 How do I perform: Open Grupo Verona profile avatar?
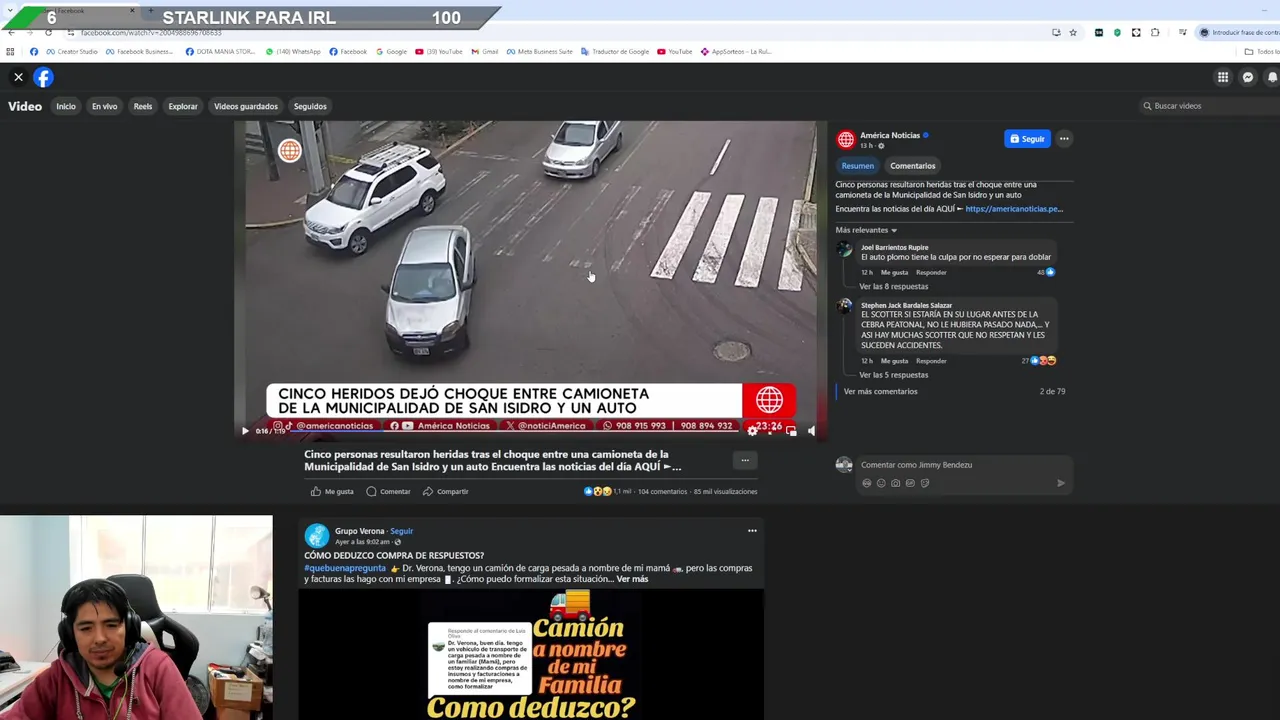(x=317, y=535)
